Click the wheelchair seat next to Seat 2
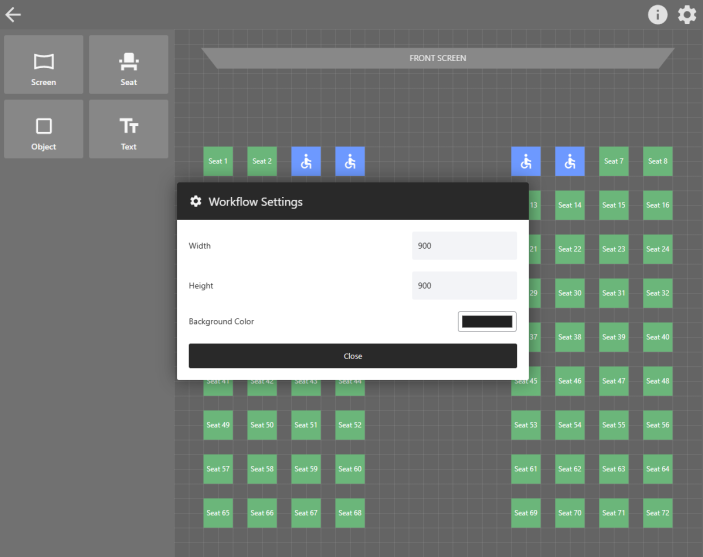703x557 pixels. [306, 161]
